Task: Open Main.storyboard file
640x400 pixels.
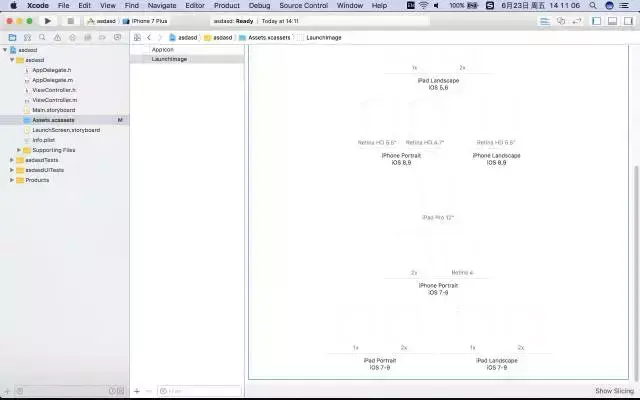Action: point(54,110)
